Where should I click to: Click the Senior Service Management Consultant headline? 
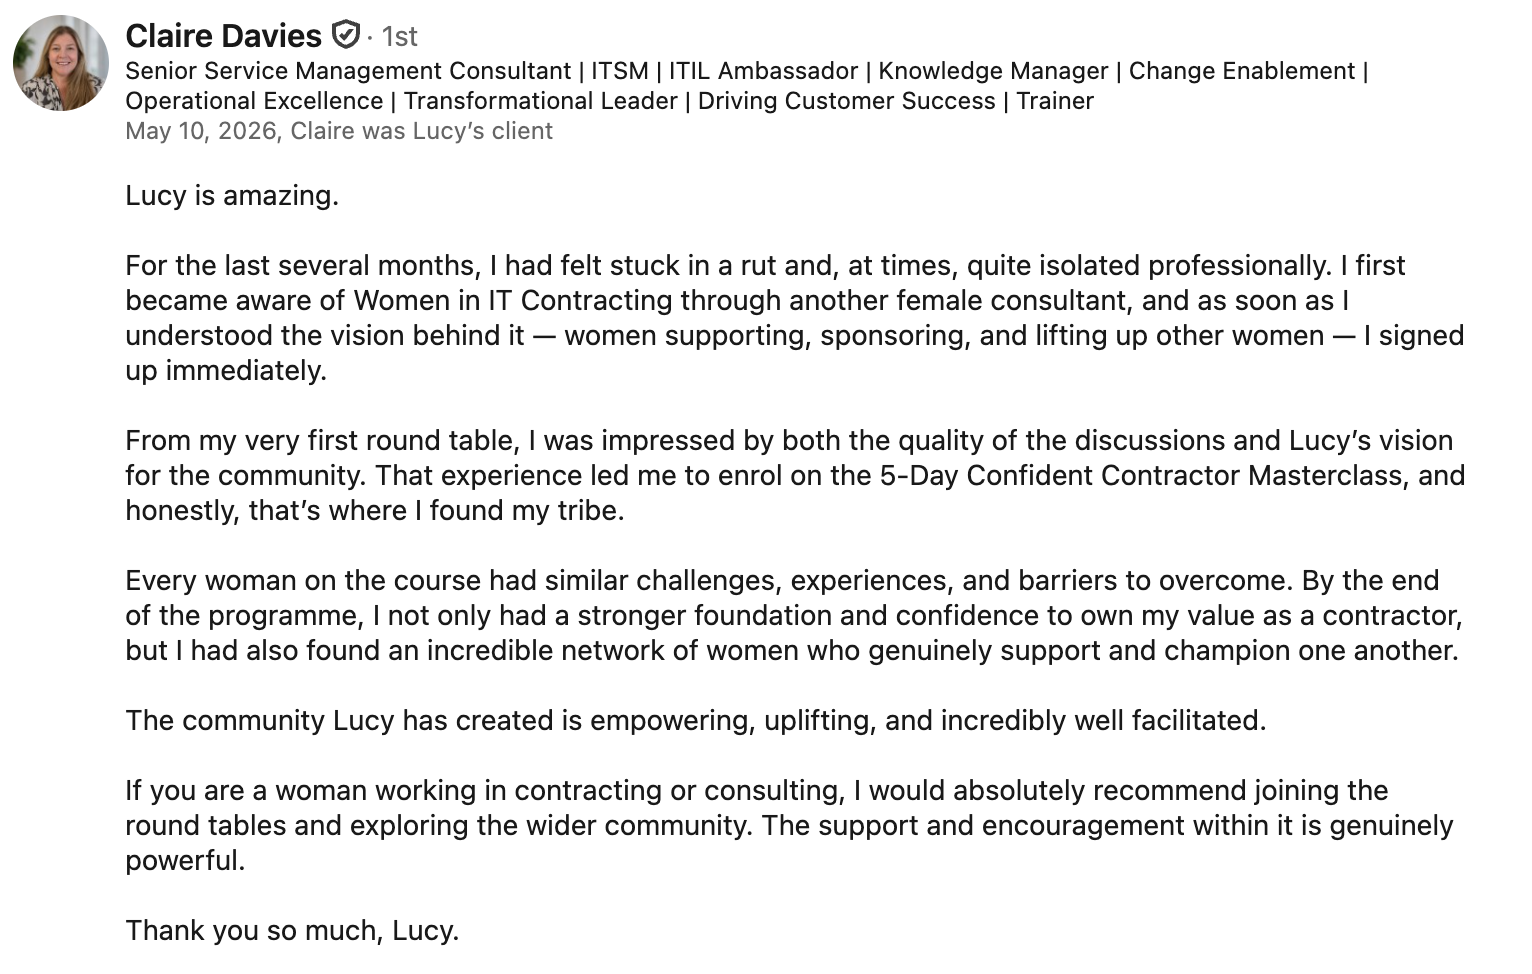click(746, 71)
